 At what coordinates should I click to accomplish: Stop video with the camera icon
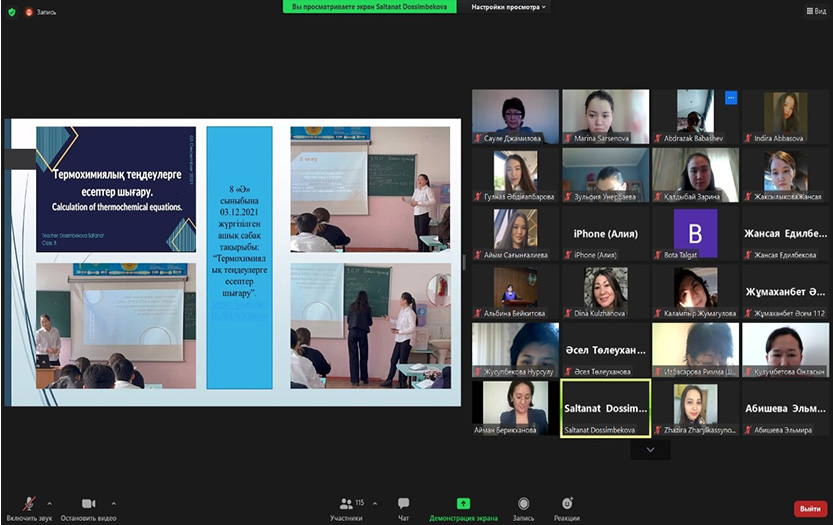[x=88, y=504]
